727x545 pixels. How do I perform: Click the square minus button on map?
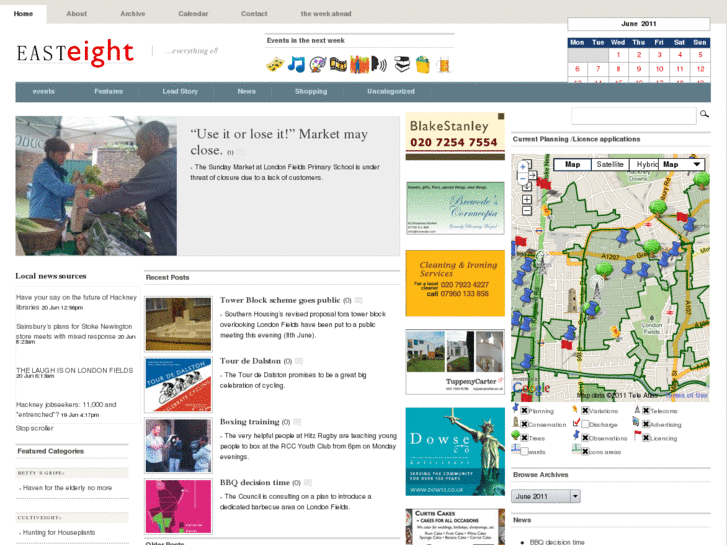coord(527,211)
